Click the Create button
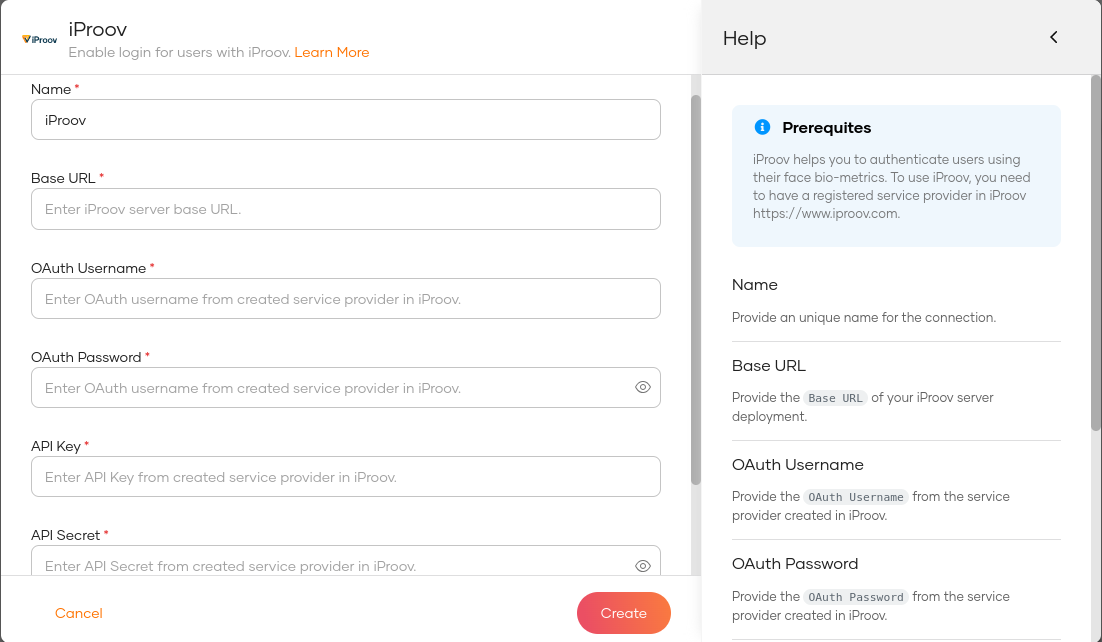The height and width of the screenshot is (642, 1102). (623, 613)
